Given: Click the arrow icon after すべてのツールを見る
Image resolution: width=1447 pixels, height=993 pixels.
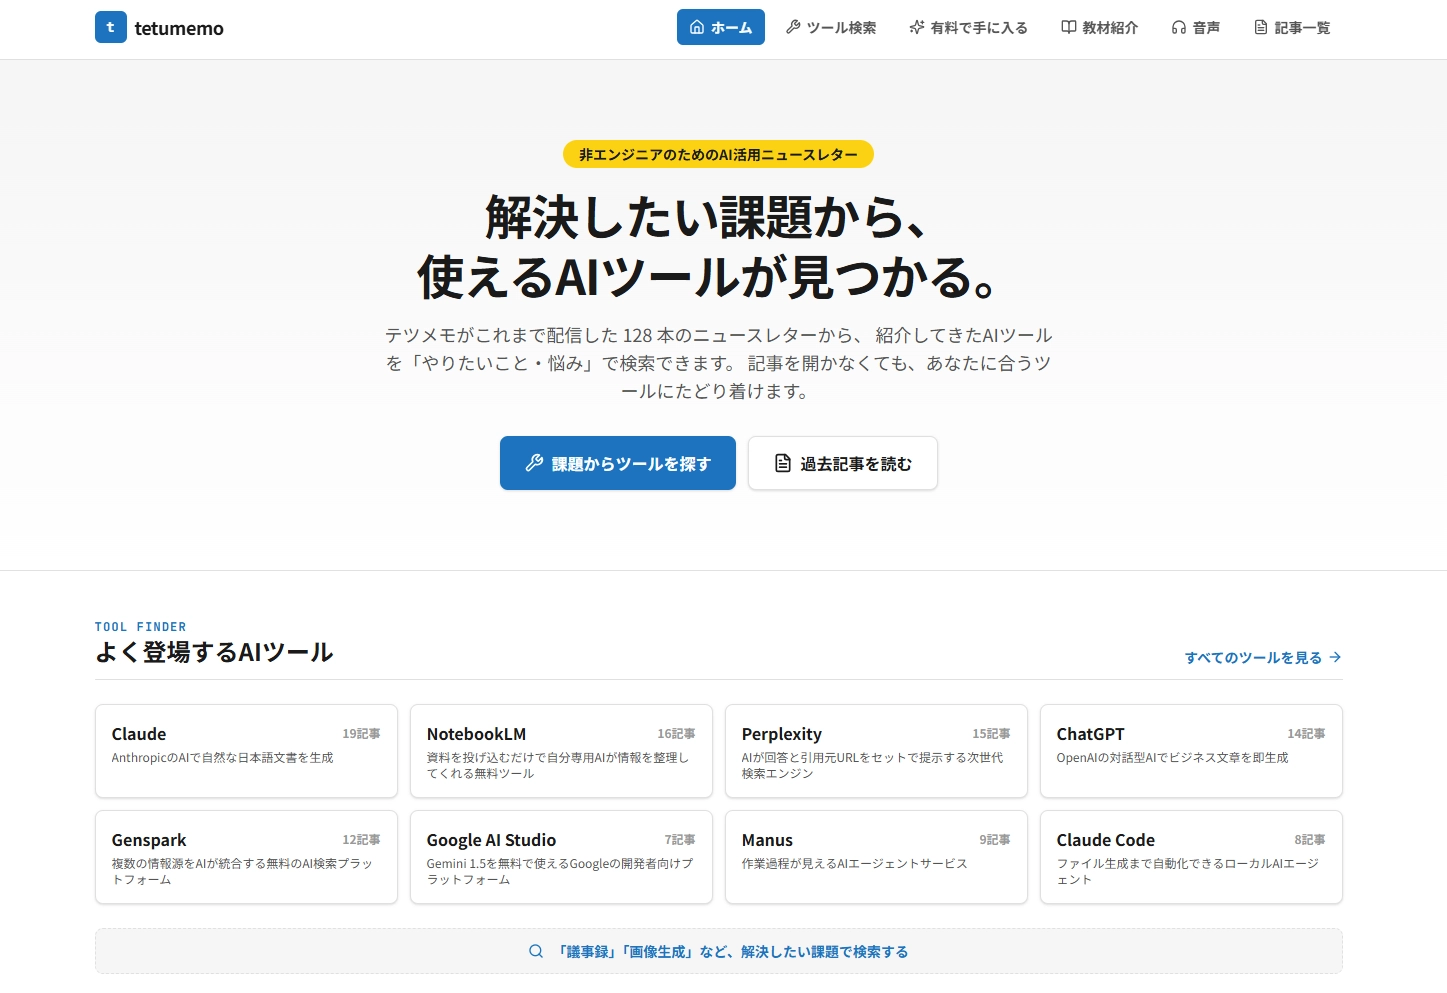Looking at the screenshot, I should 1335,657.
